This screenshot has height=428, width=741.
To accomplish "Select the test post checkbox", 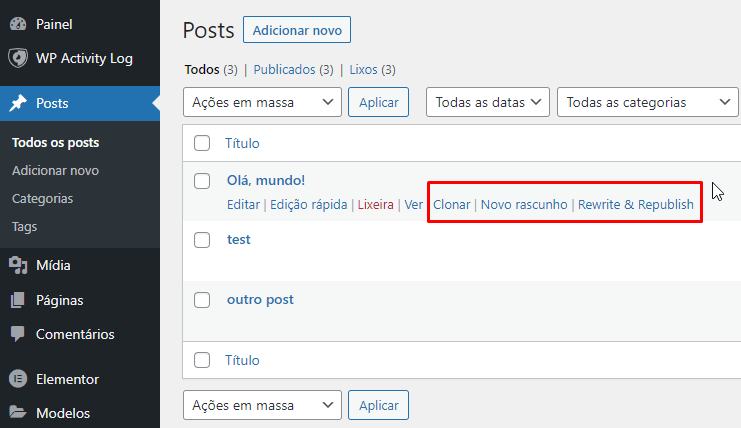I will pos(202,240).
